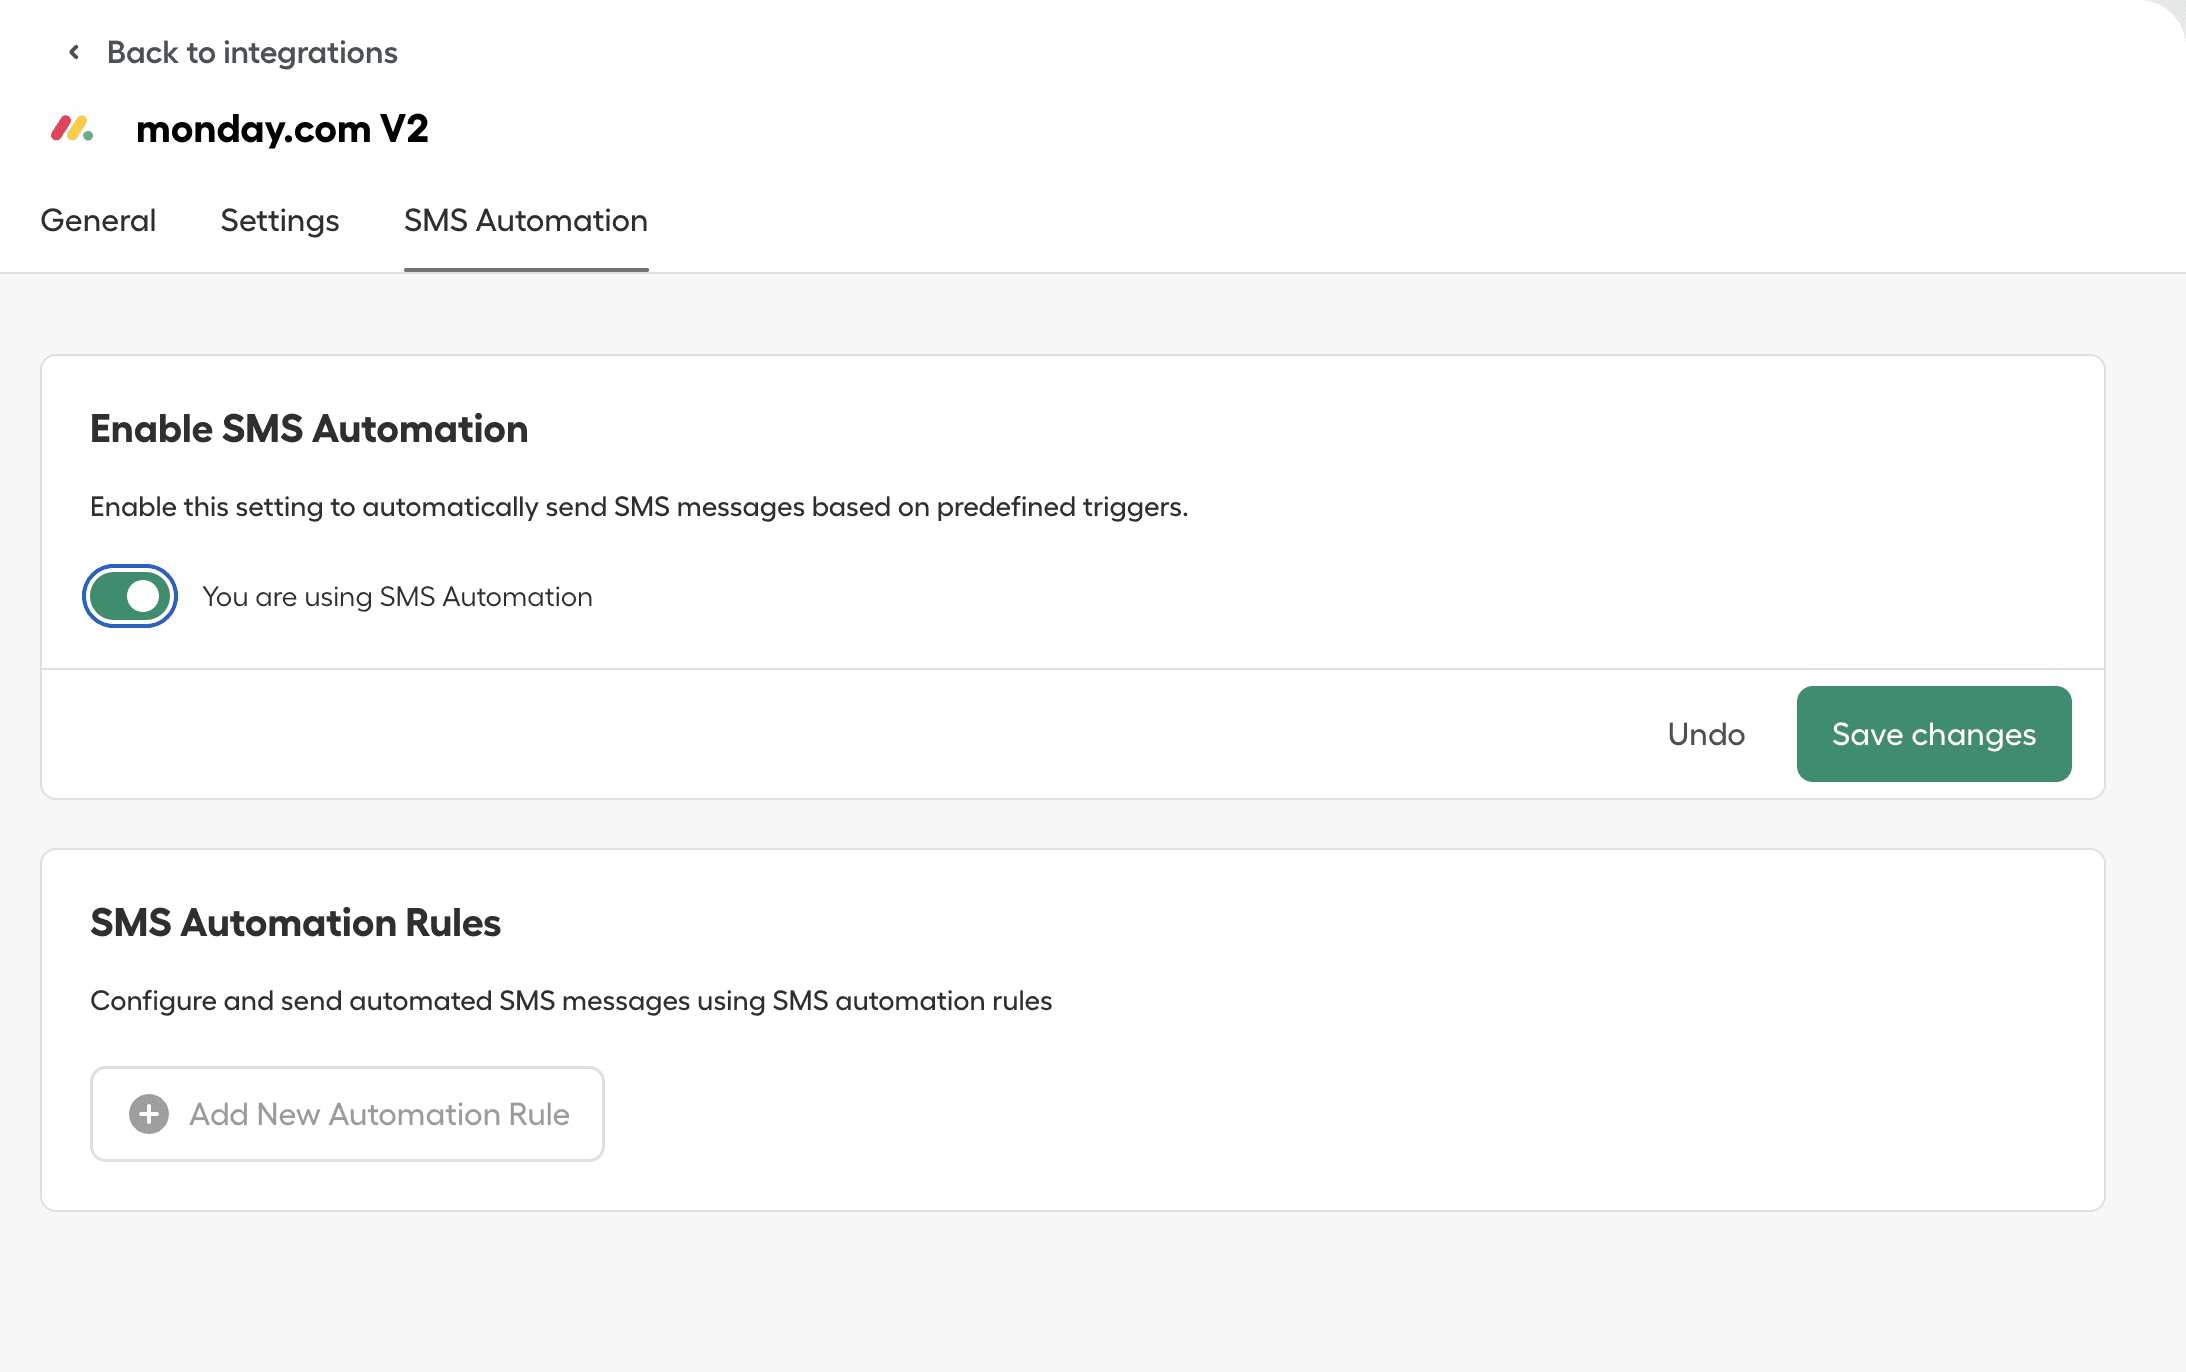The height and width of the screenshot is (1372, 2186).
Task: Click Back to integrations link
Action: tap(251, 52)
